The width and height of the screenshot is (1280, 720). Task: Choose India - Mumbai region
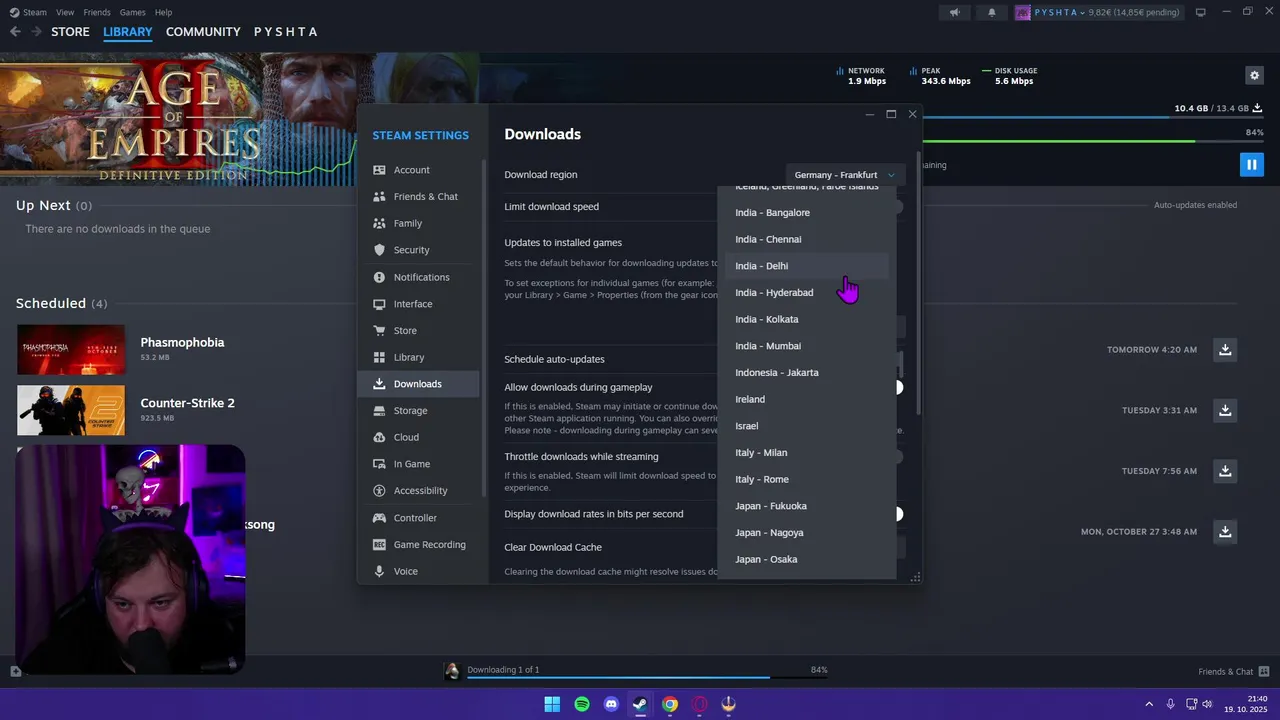807,346
